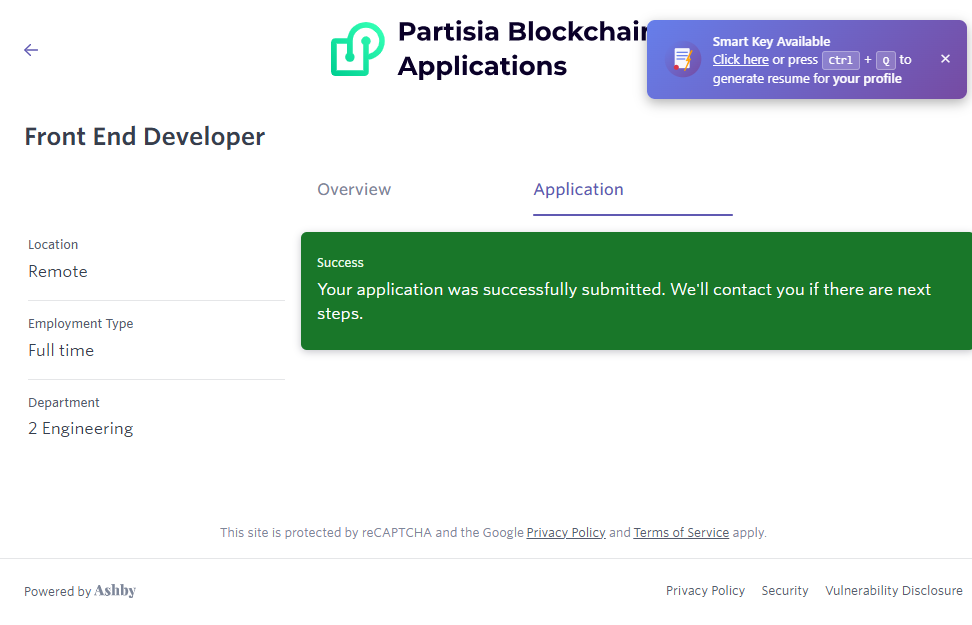Image resolution: width=972 pixels, height=625 pixels.
Task: Click the green Success message banner
Action: [x=636, y=291]
